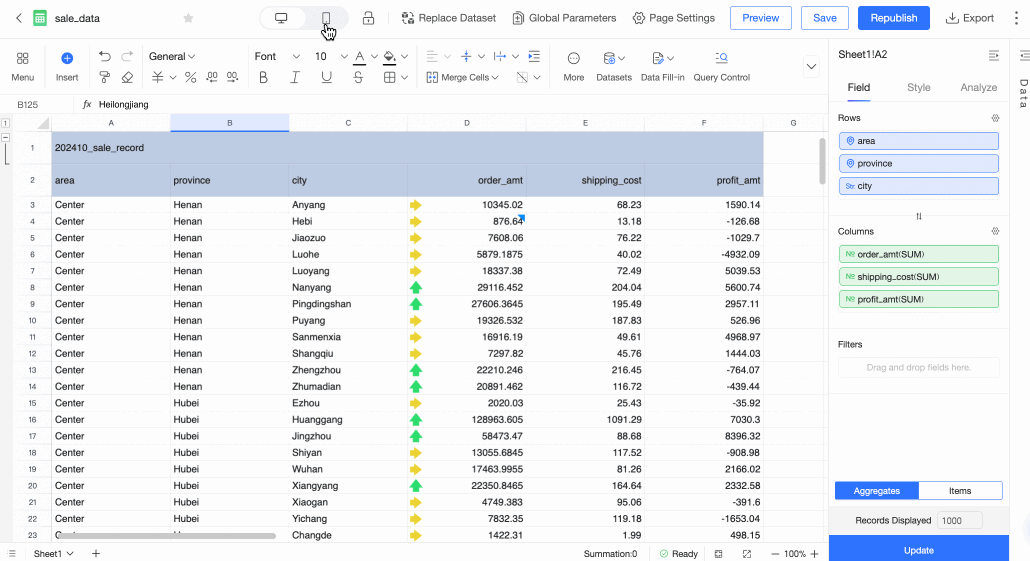Click the eraser clear-format icon
The image size is (1030, 561).
(x=127, y=77)
